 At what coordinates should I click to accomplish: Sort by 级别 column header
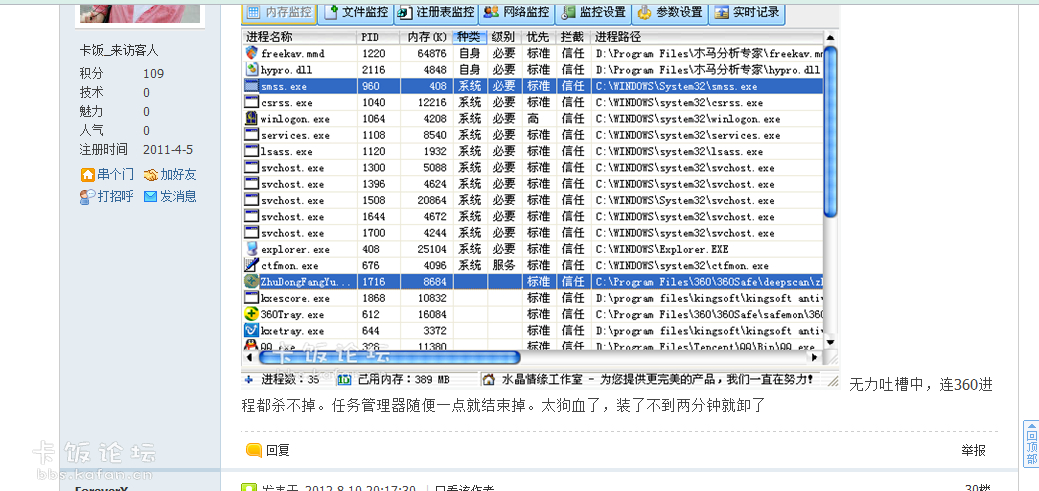(505, 37)
